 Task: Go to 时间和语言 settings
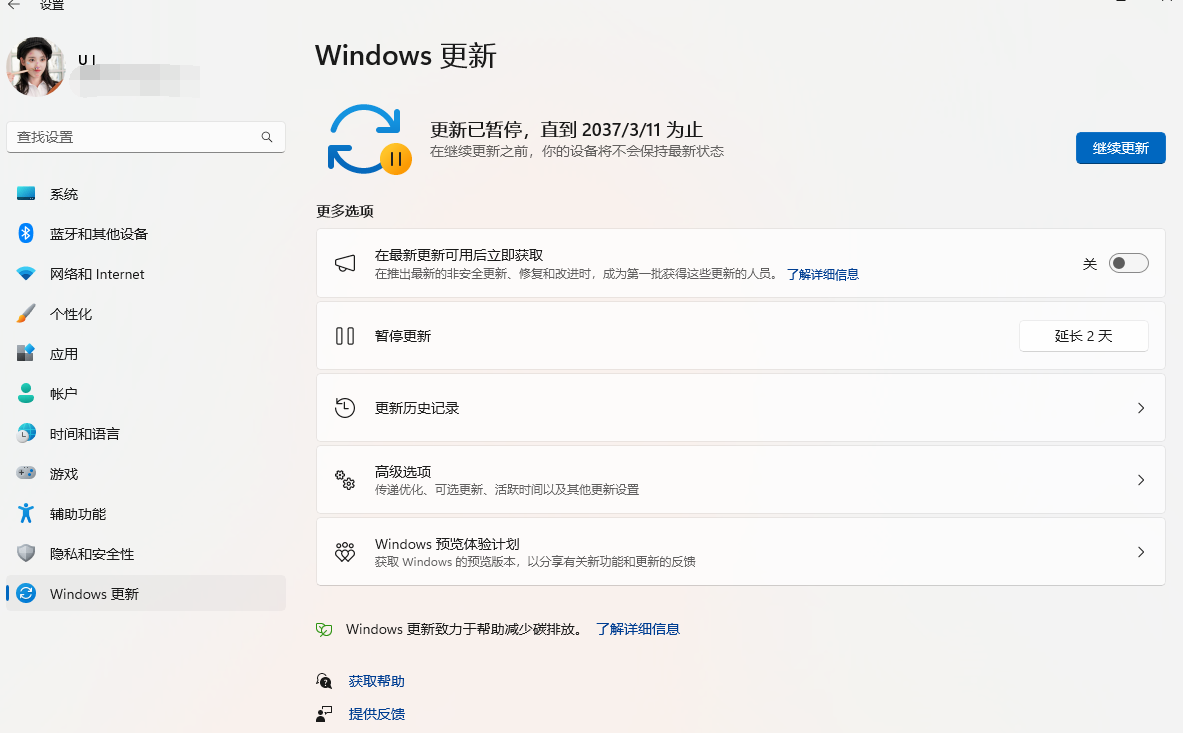(x=146, y=434)
